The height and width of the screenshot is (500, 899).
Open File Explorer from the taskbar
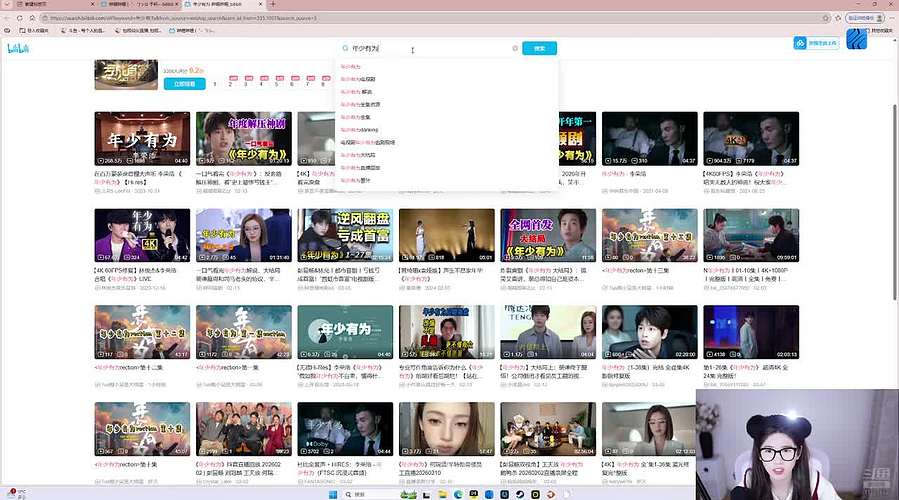point(443,494)
